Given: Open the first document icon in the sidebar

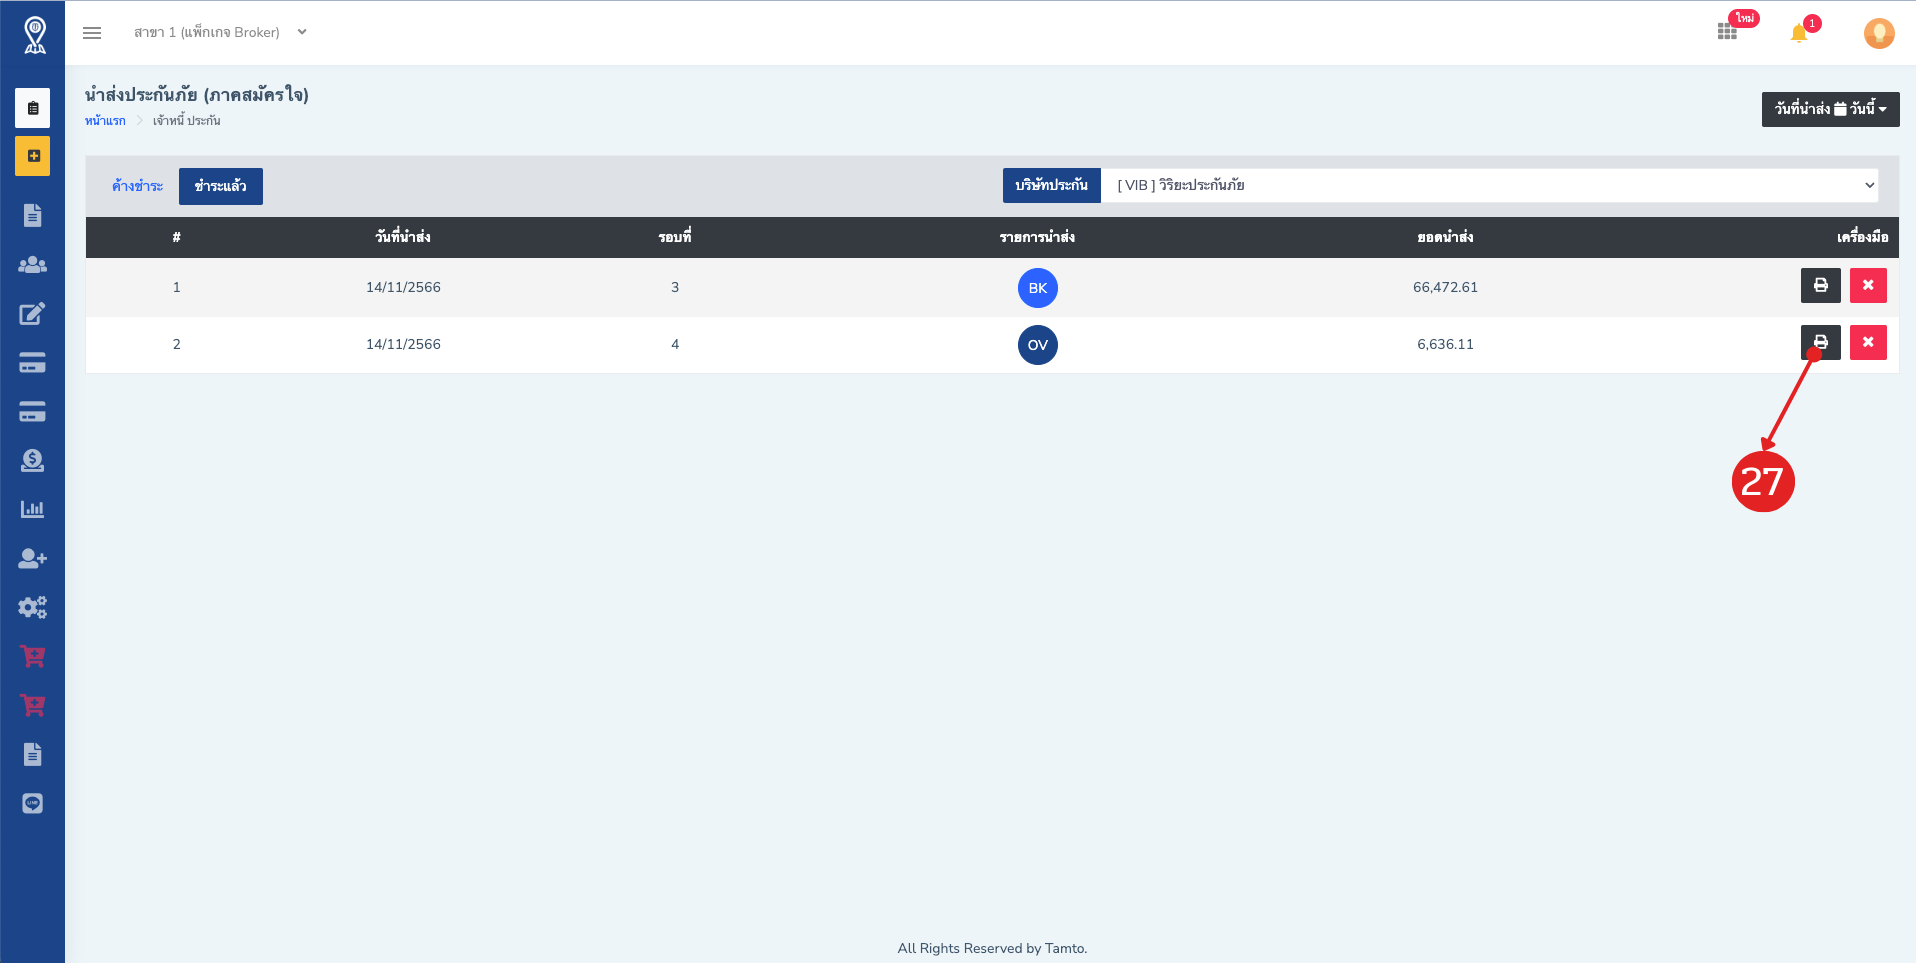Looking at the screenshot, I should [x=33, y=215].
